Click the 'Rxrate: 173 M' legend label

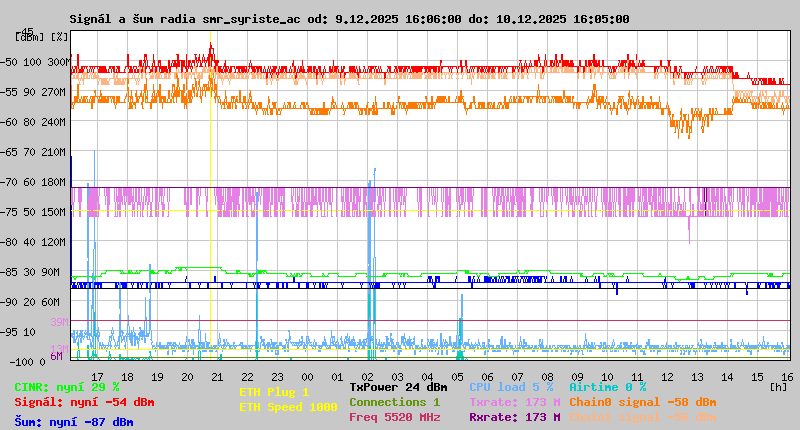pyautogui.click(x=515, y=417)
